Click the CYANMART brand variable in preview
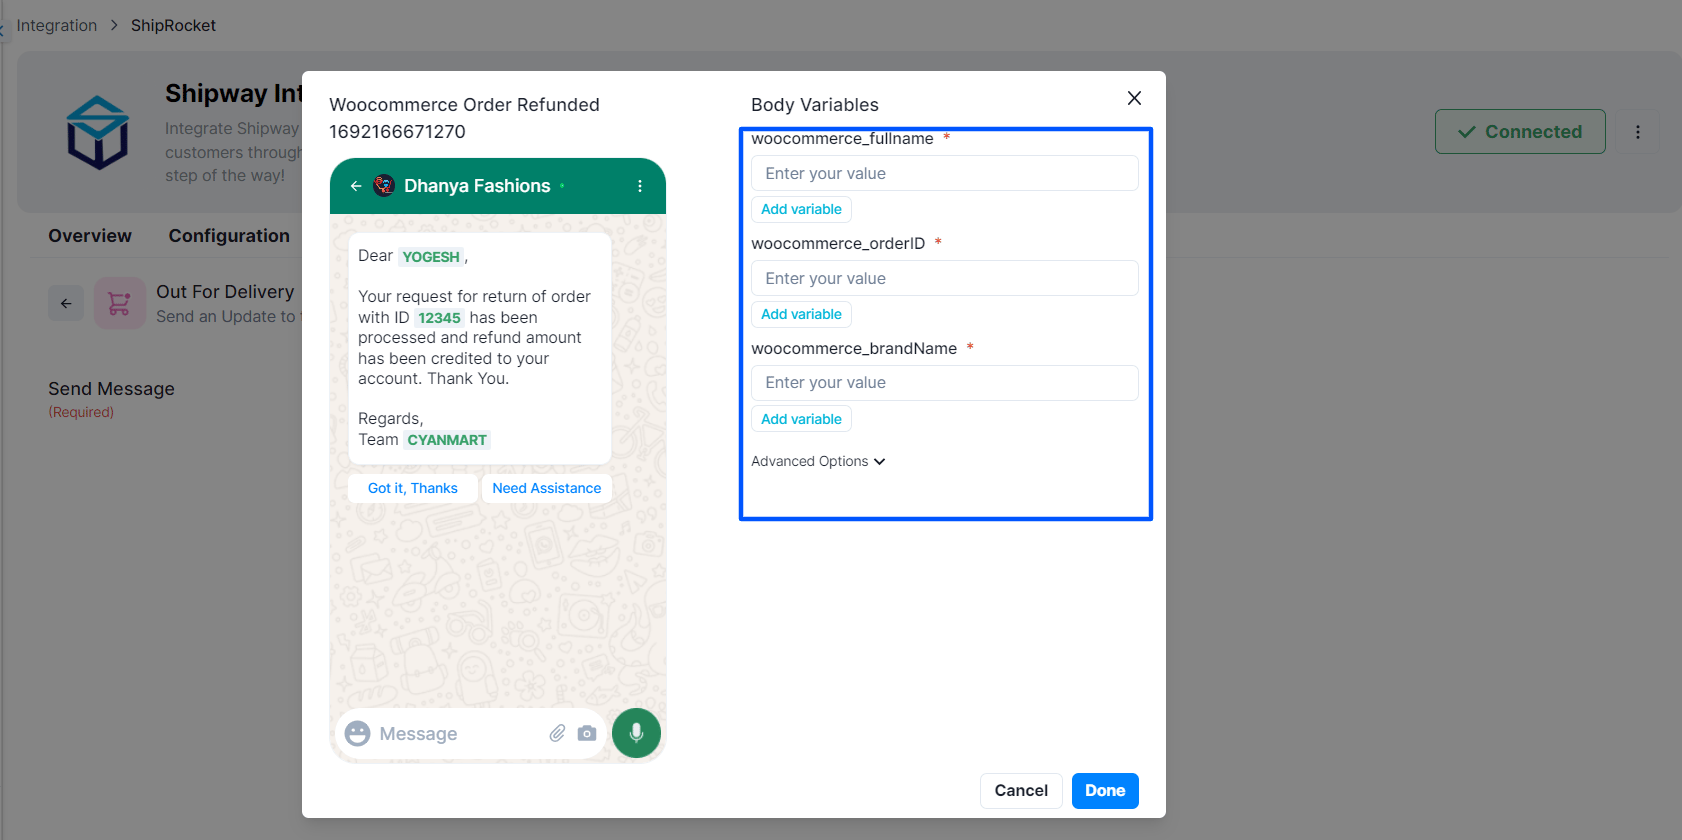Viewport: 1682px width, 840px height. (447, 440)
